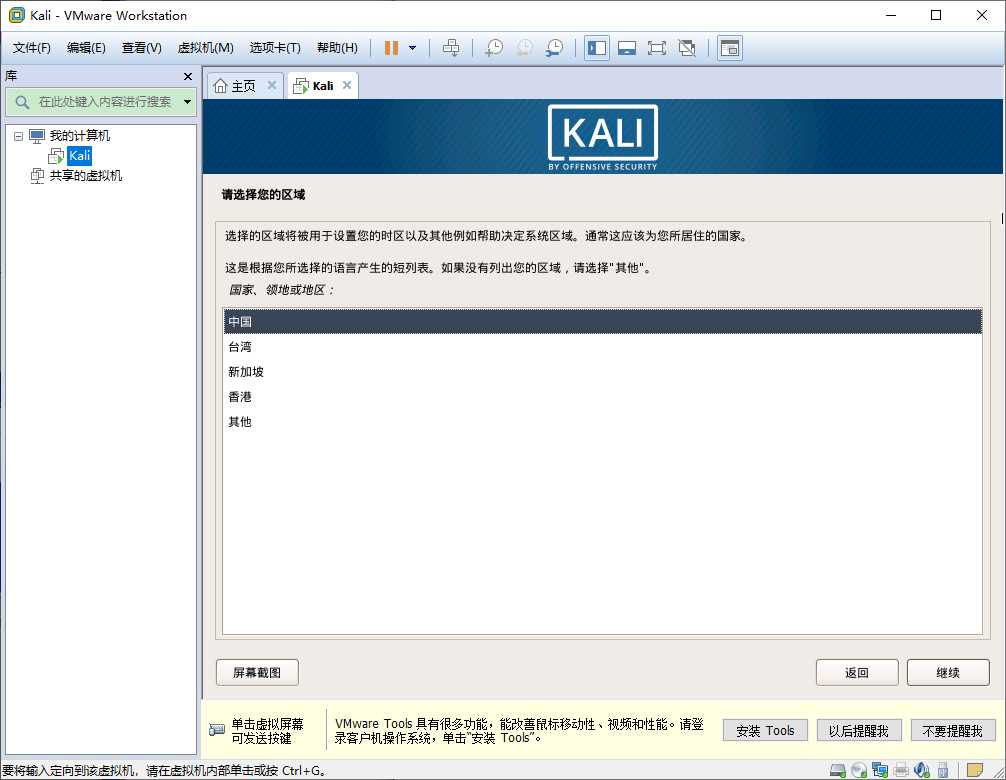
Task: Click the console view icon
Action: click(729, 48)
